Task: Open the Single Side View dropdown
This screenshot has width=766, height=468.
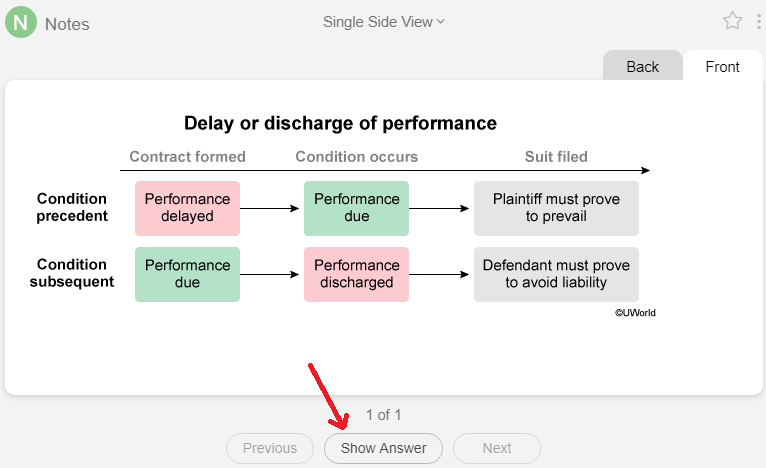Action: pyautogui.click(x=383, y=21)
